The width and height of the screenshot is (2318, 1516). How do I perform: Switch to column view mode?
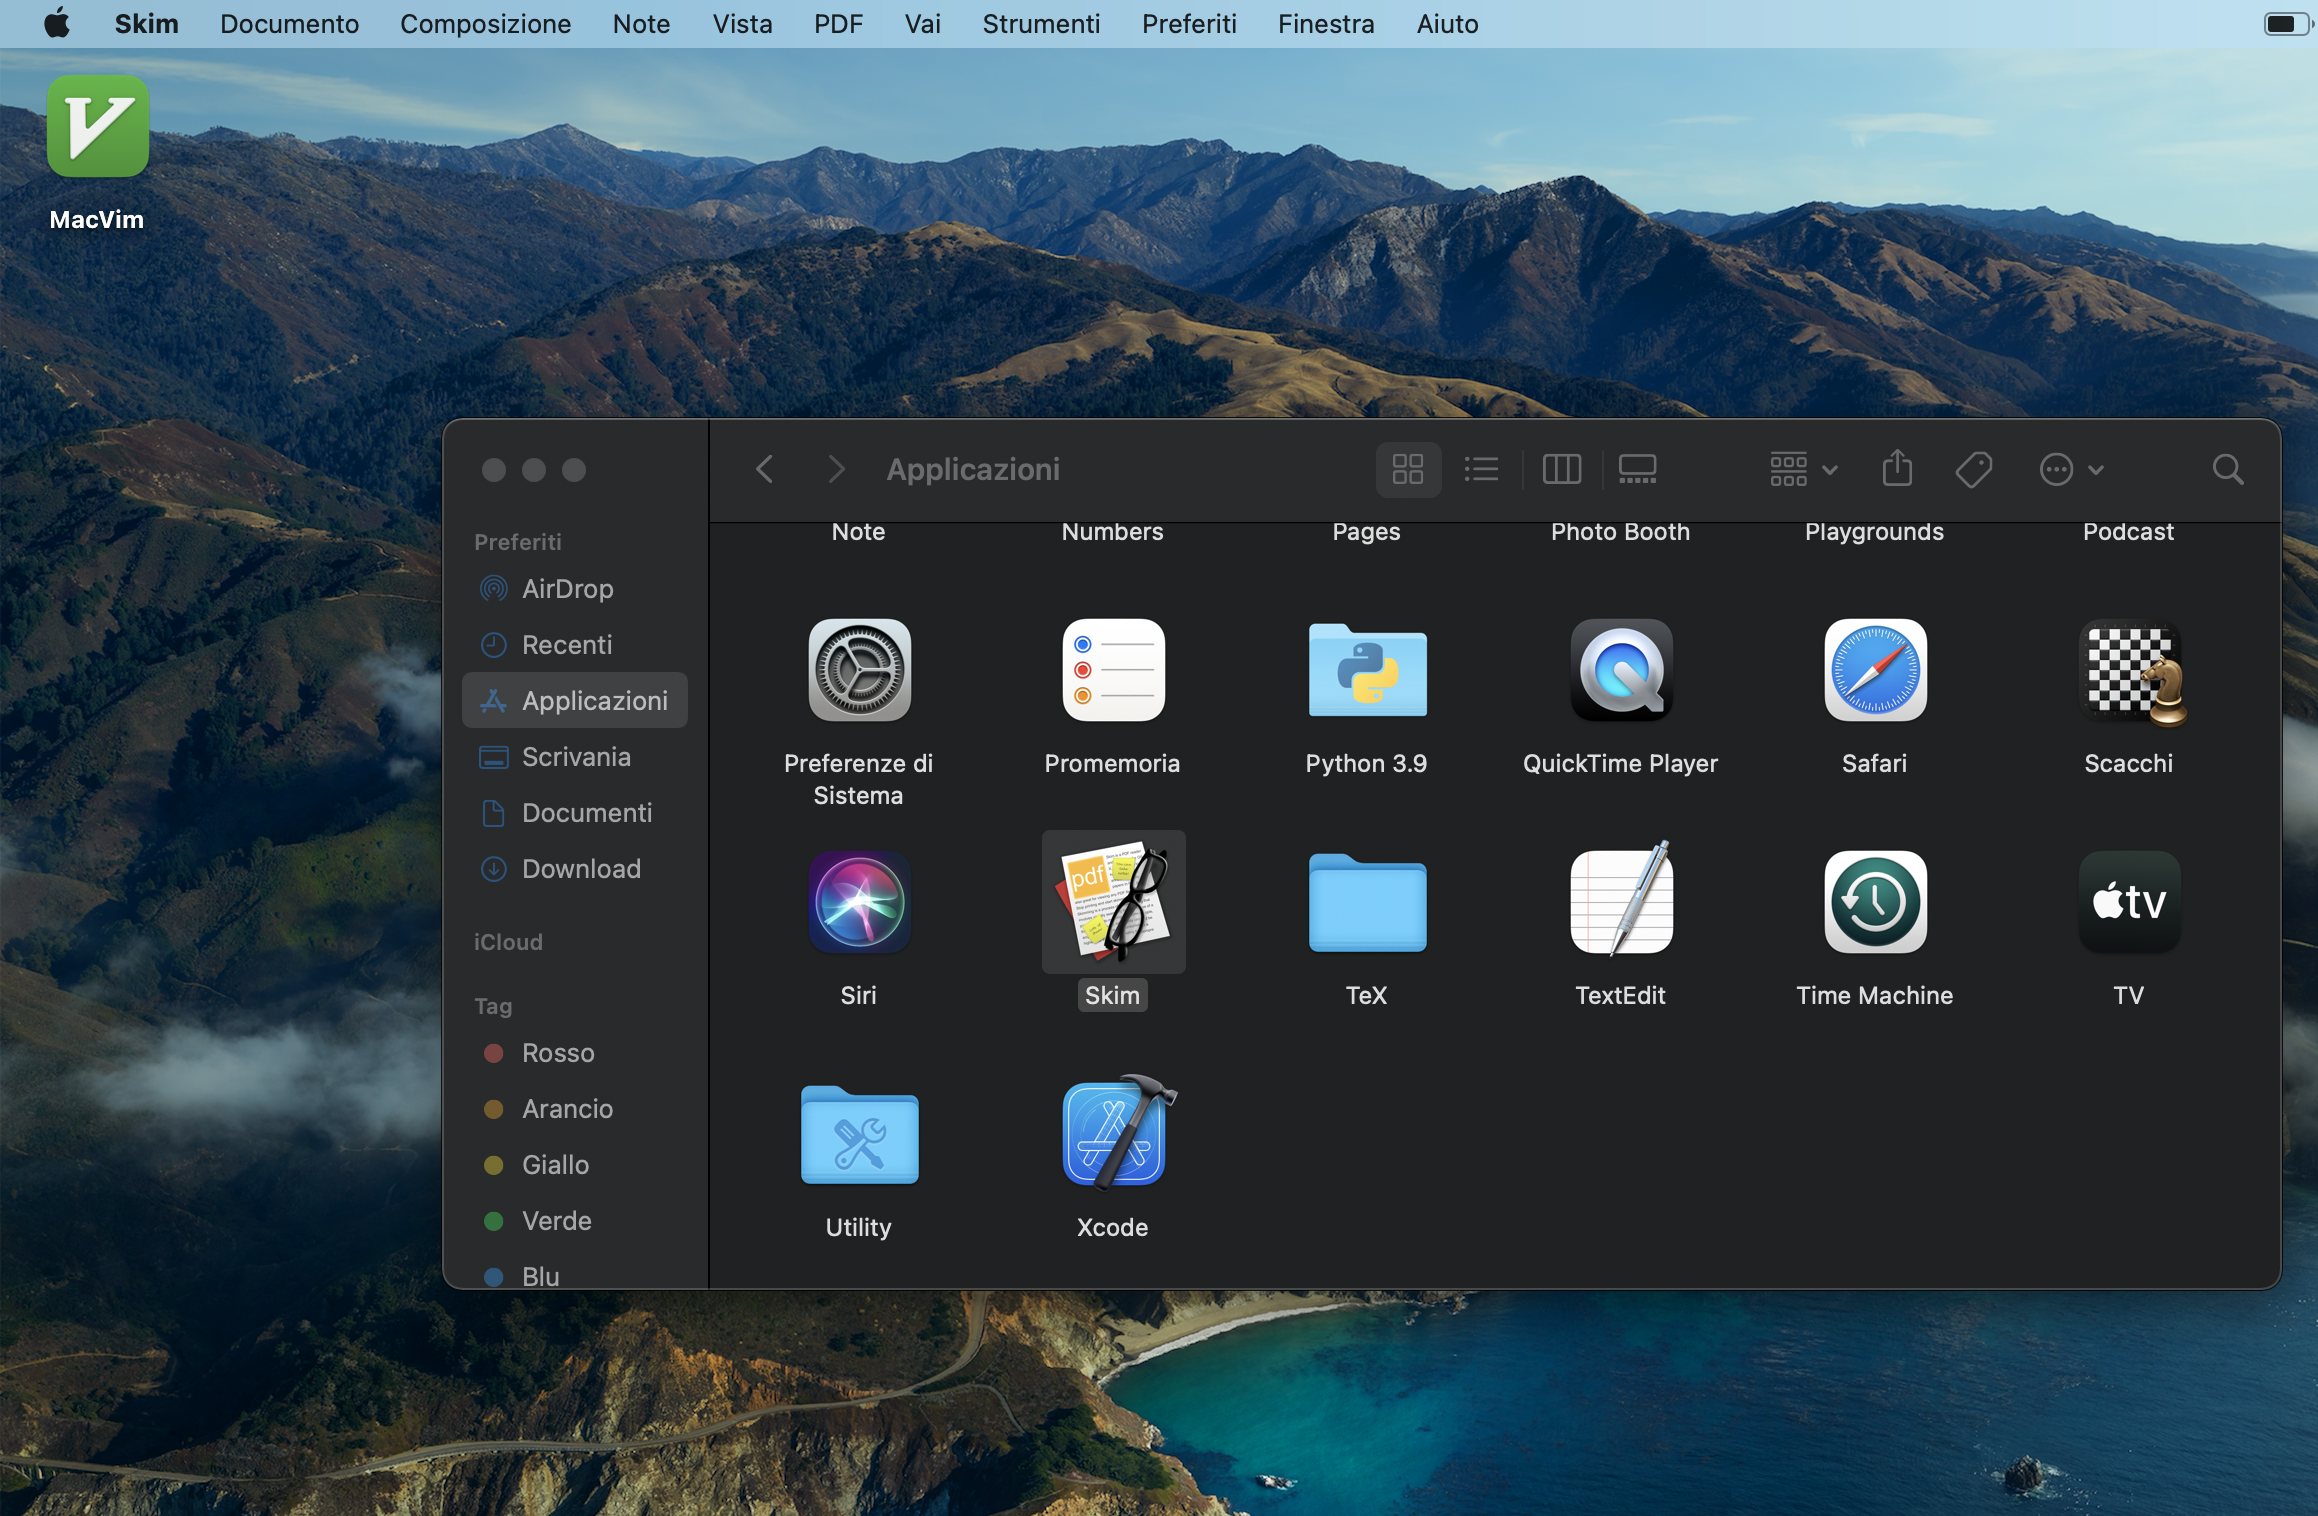(1561, 469)
